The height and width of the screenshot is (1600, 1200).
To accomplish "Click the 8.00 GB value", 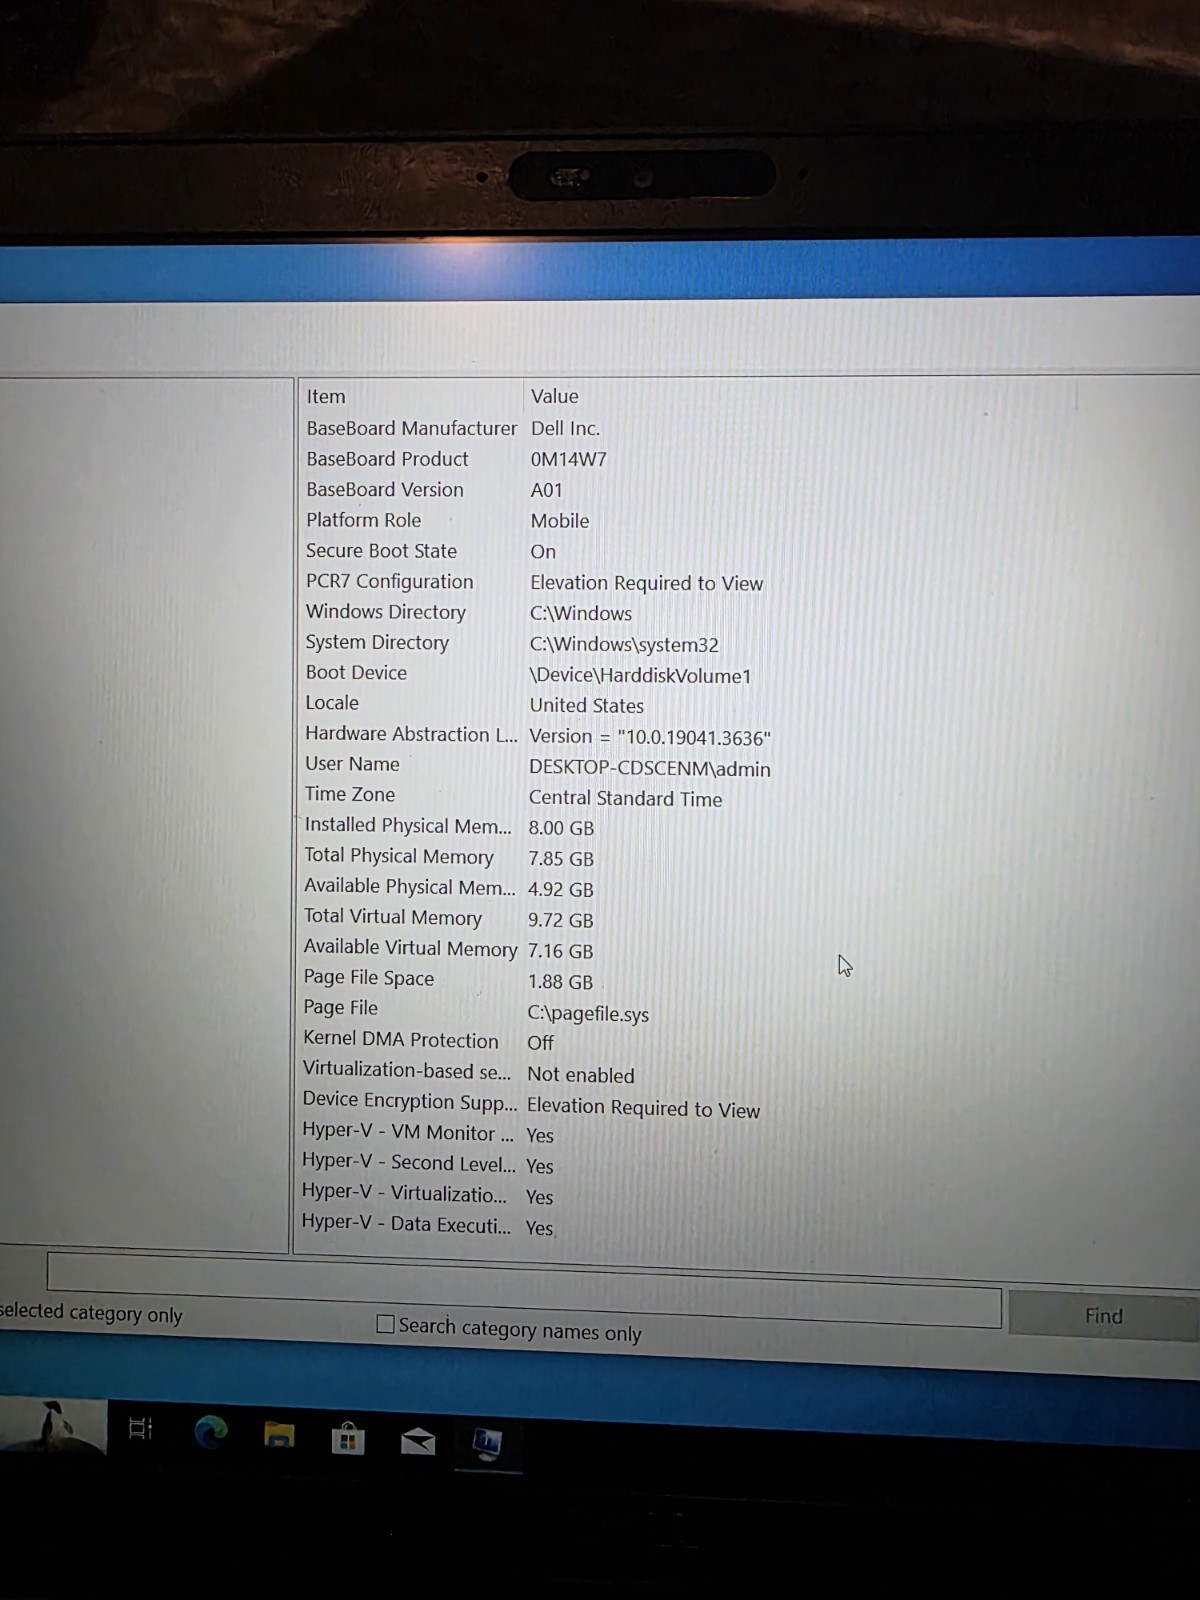I will coord(561,828).
